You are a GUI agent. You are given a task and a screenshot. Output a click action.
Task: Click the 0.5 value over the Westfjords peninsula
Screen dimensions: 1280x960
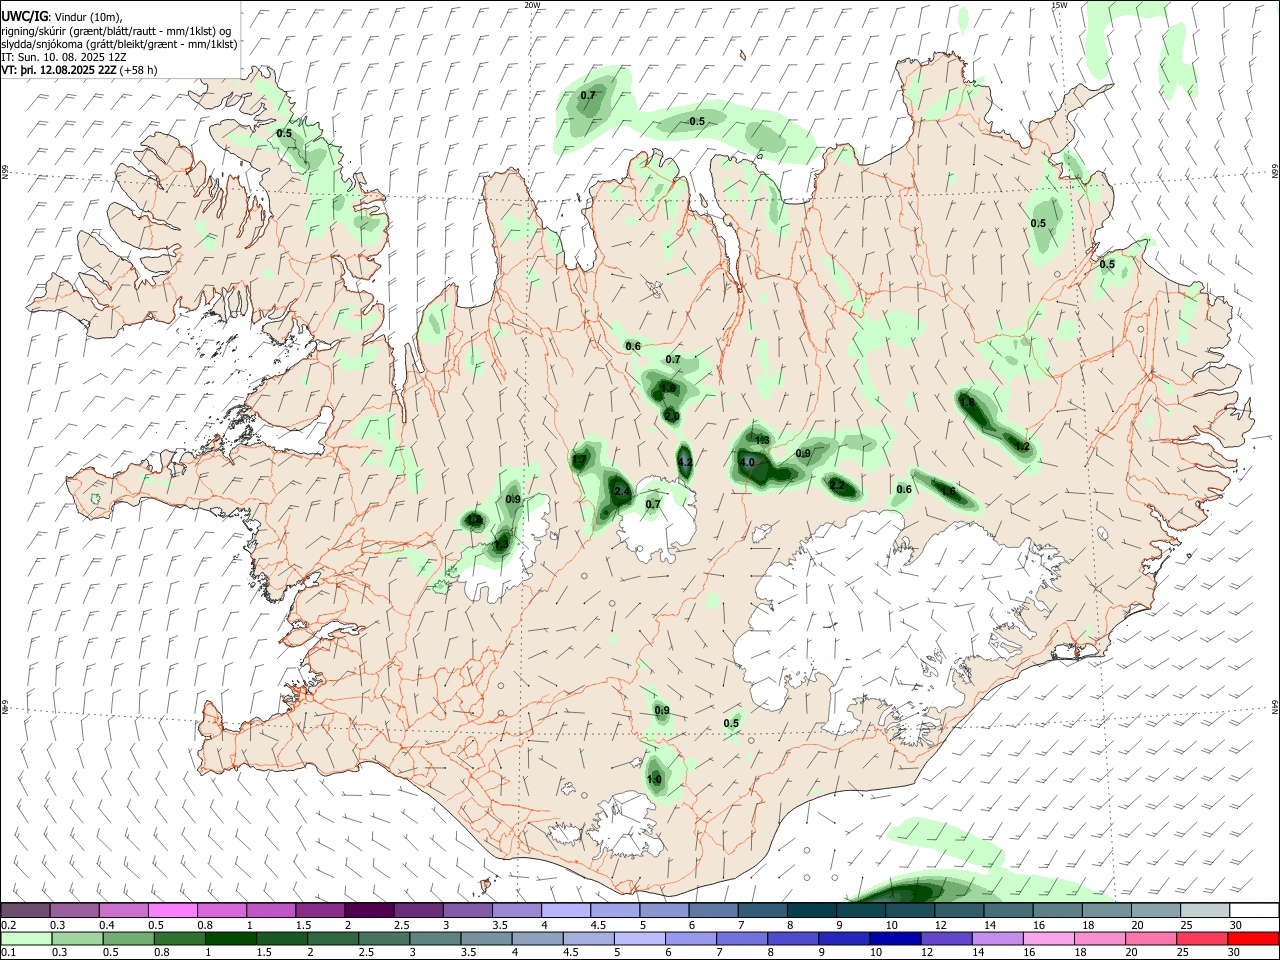coord(284,133)
